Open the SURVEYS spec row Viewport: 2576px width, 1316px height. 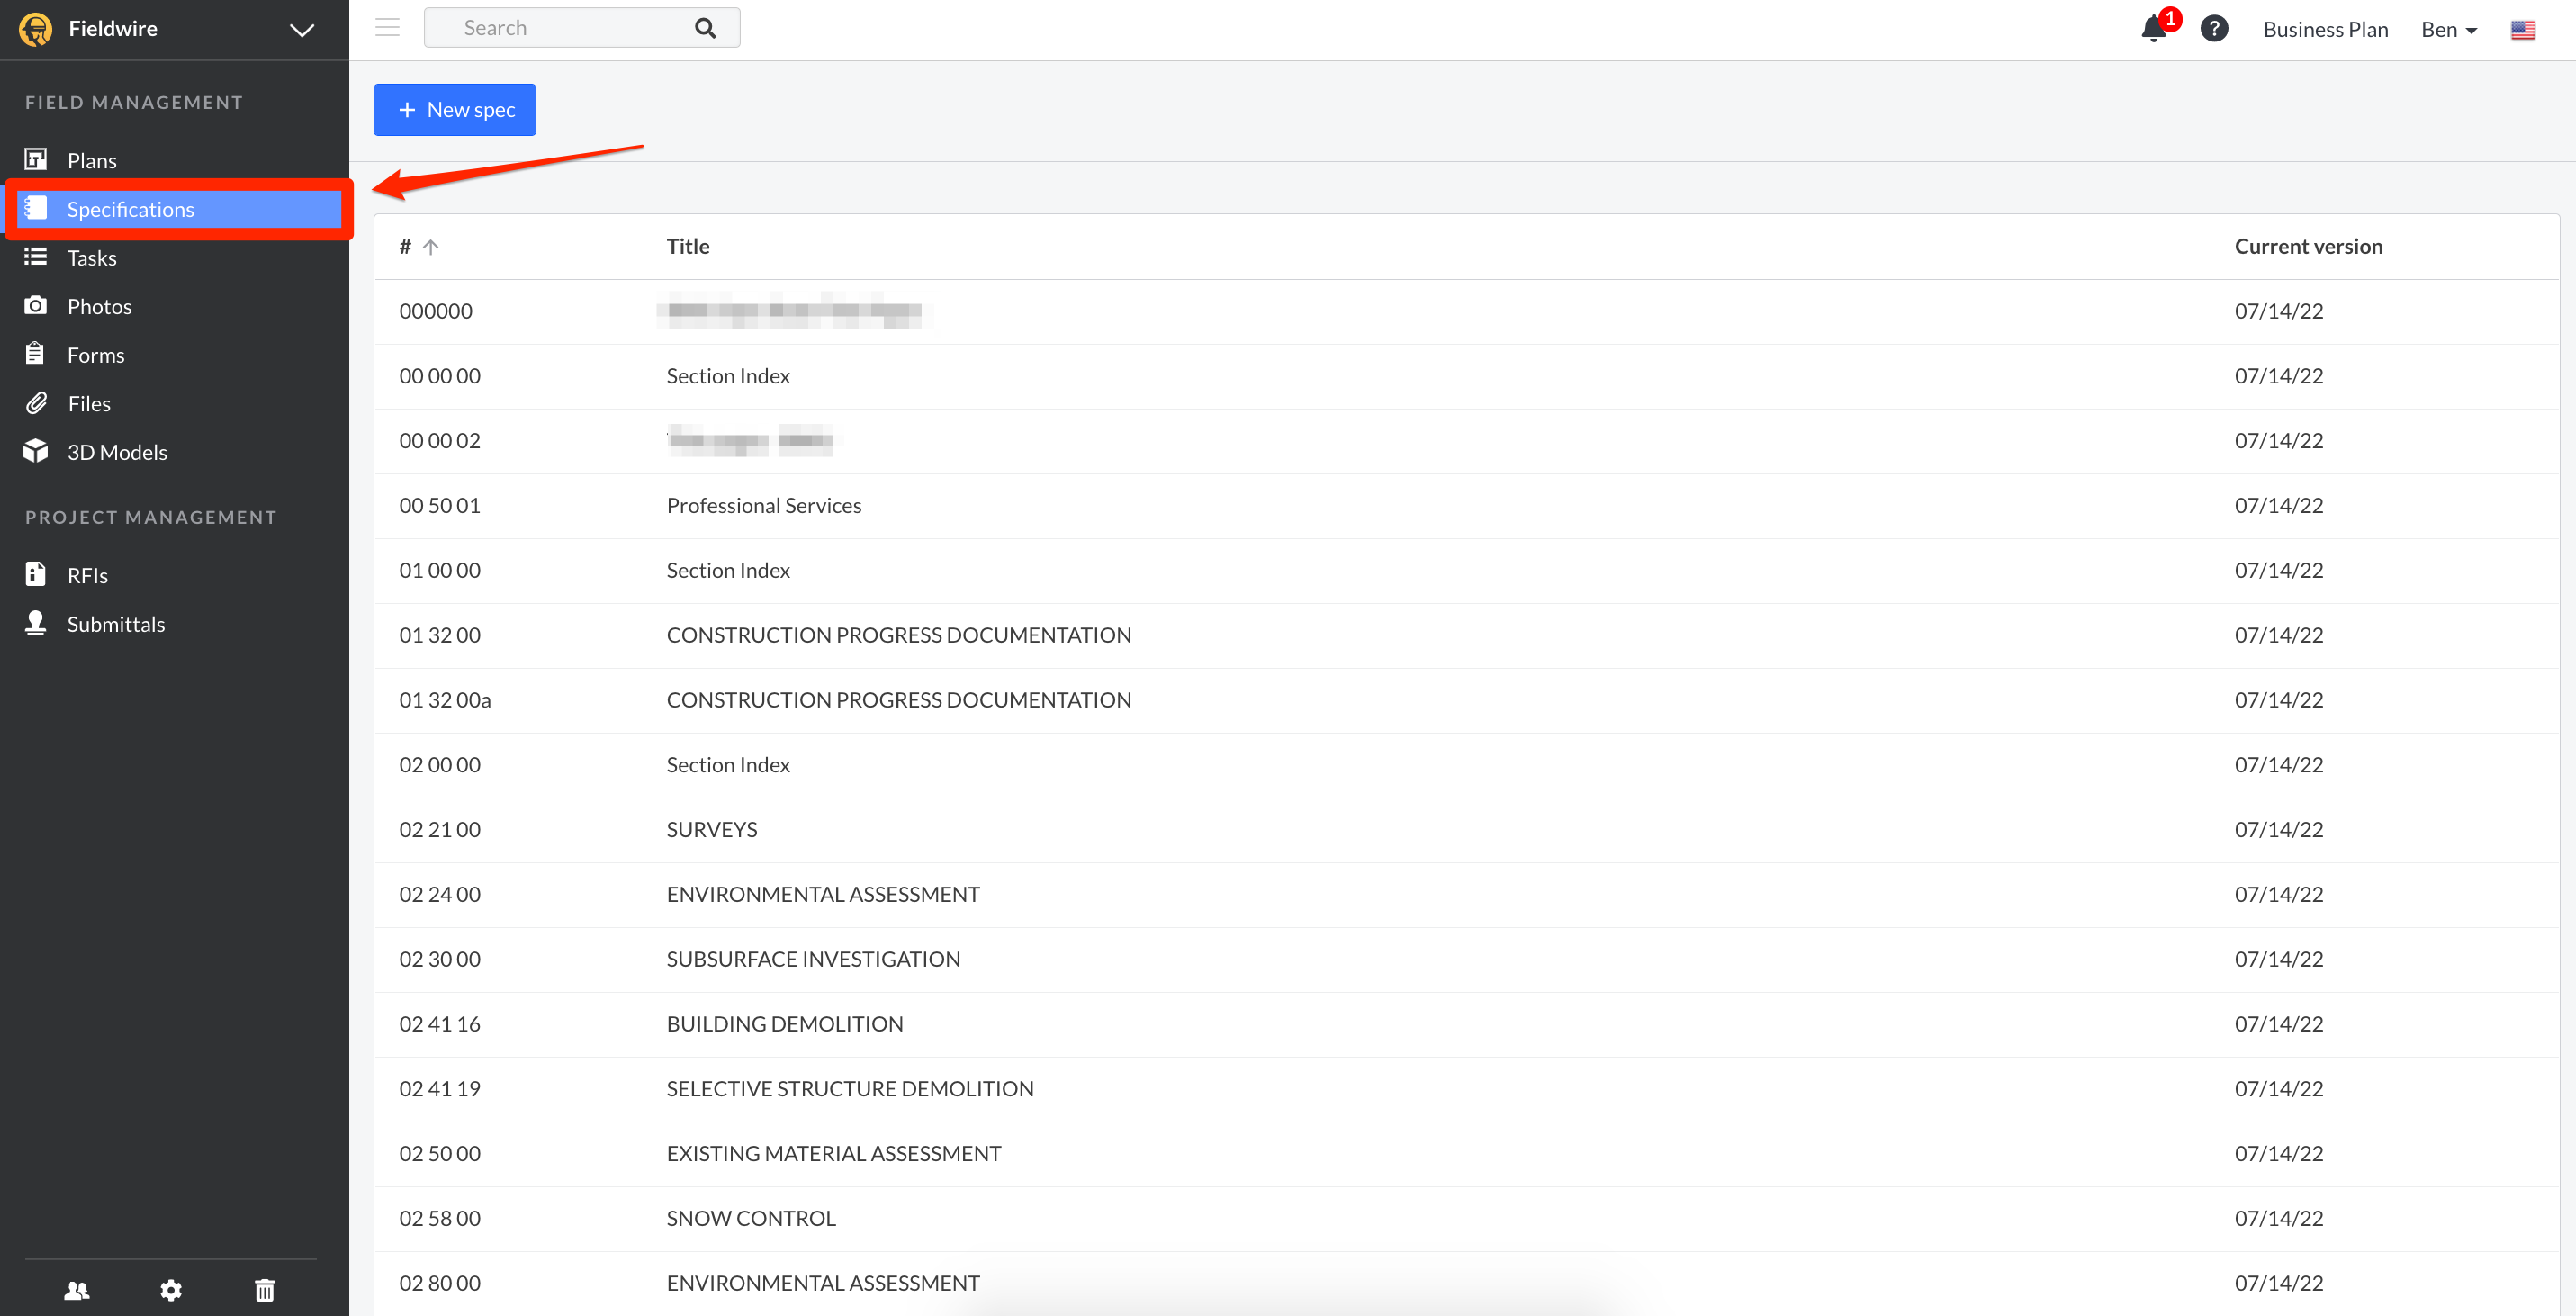click(x=711, y=829)
